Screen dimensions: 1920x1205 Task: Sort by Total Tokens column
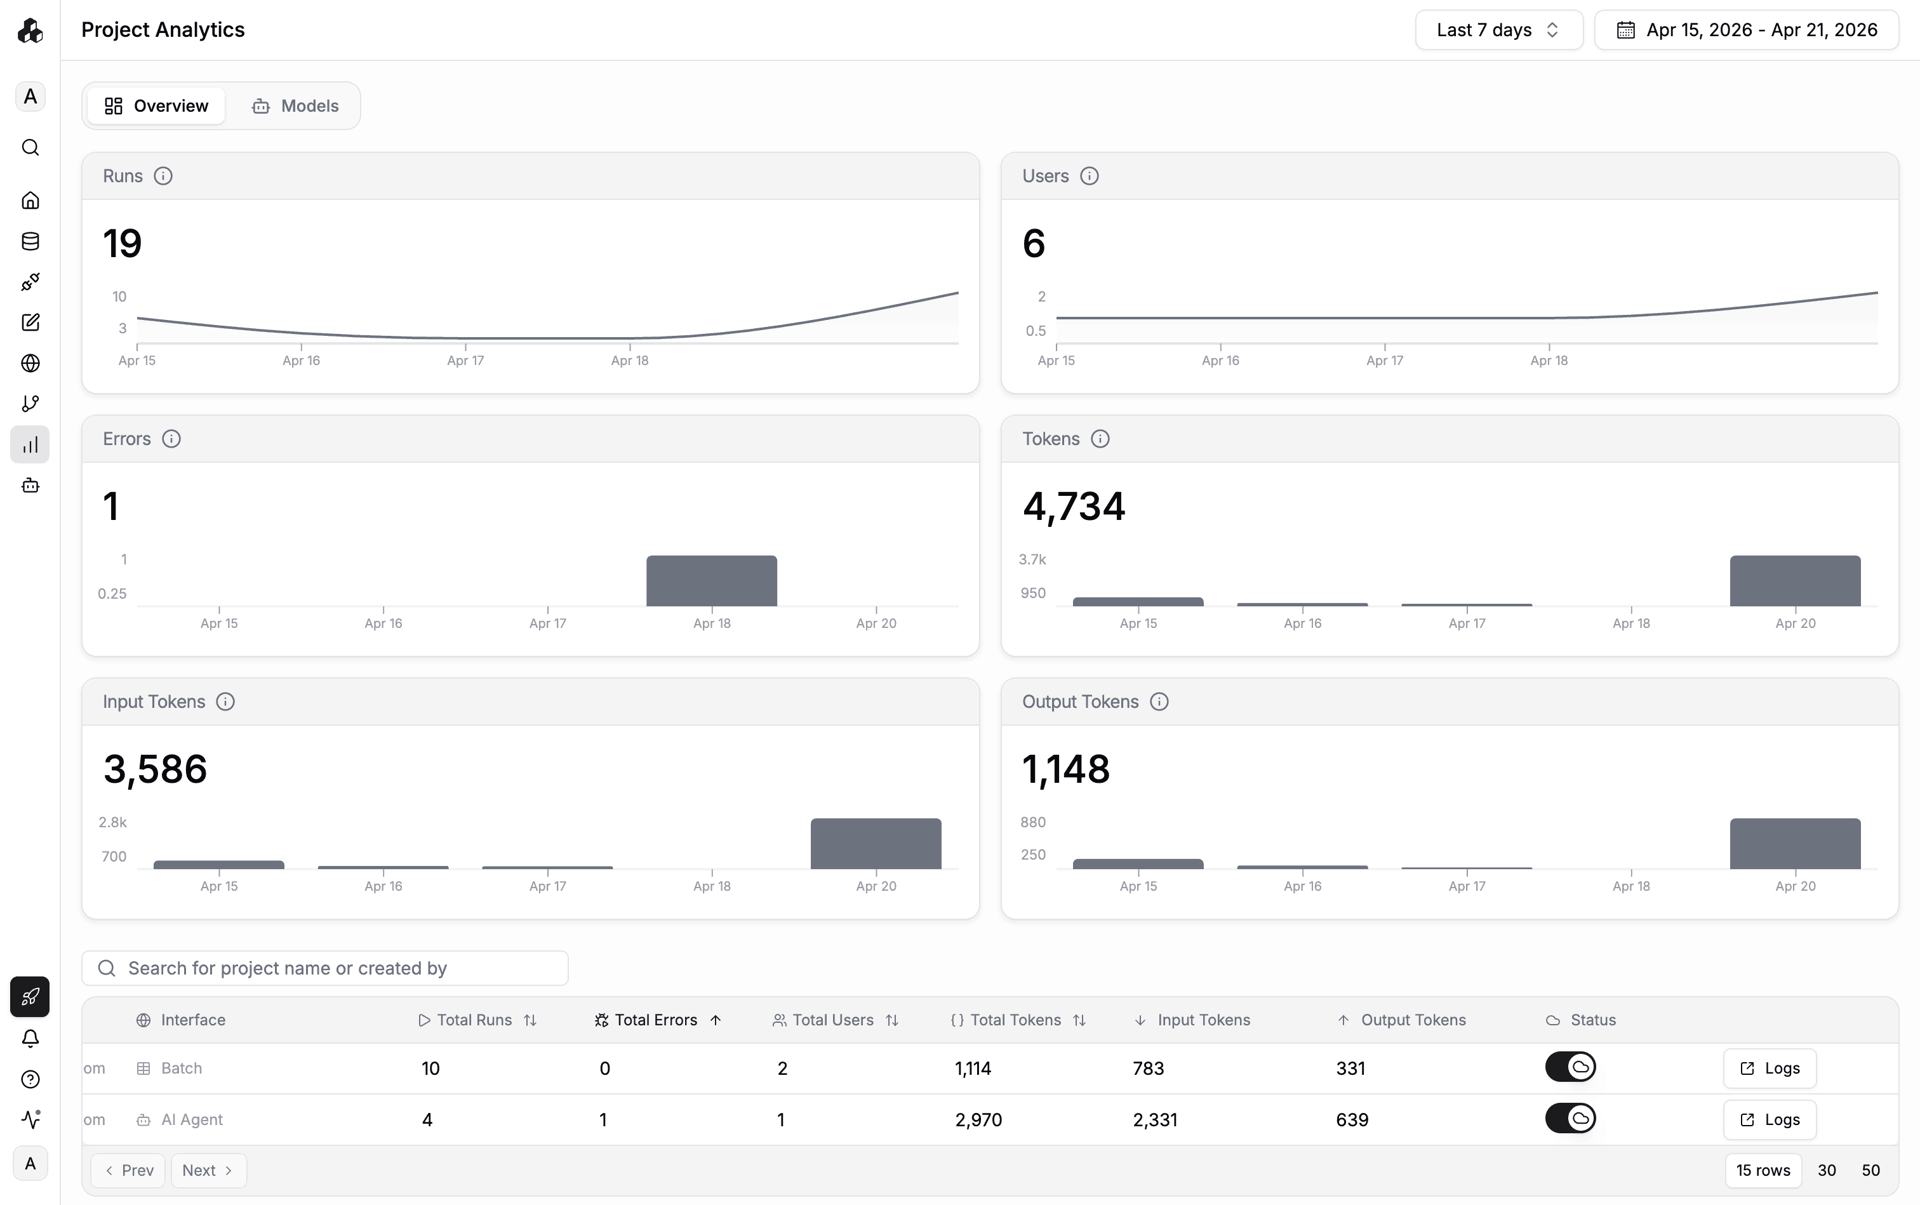pos(1018,1020)
